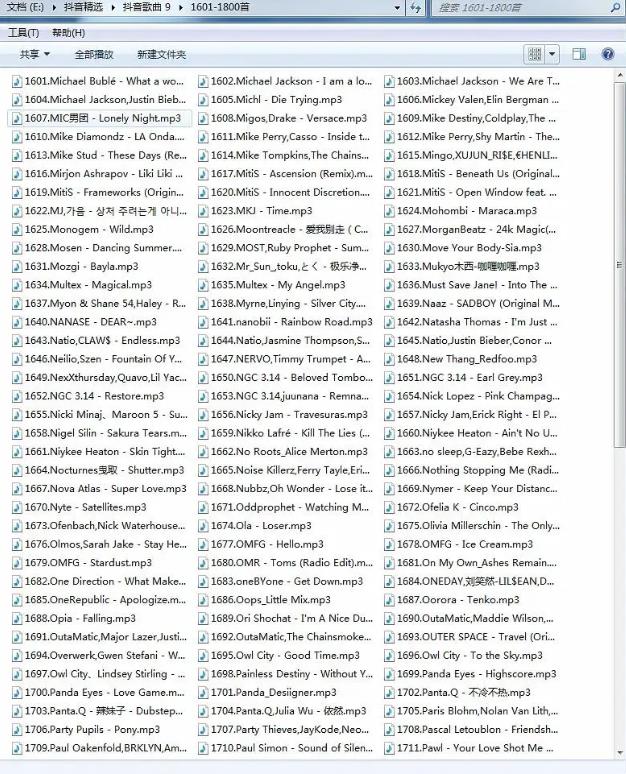Click the search magnifier icon

click(x=615, y=8)
